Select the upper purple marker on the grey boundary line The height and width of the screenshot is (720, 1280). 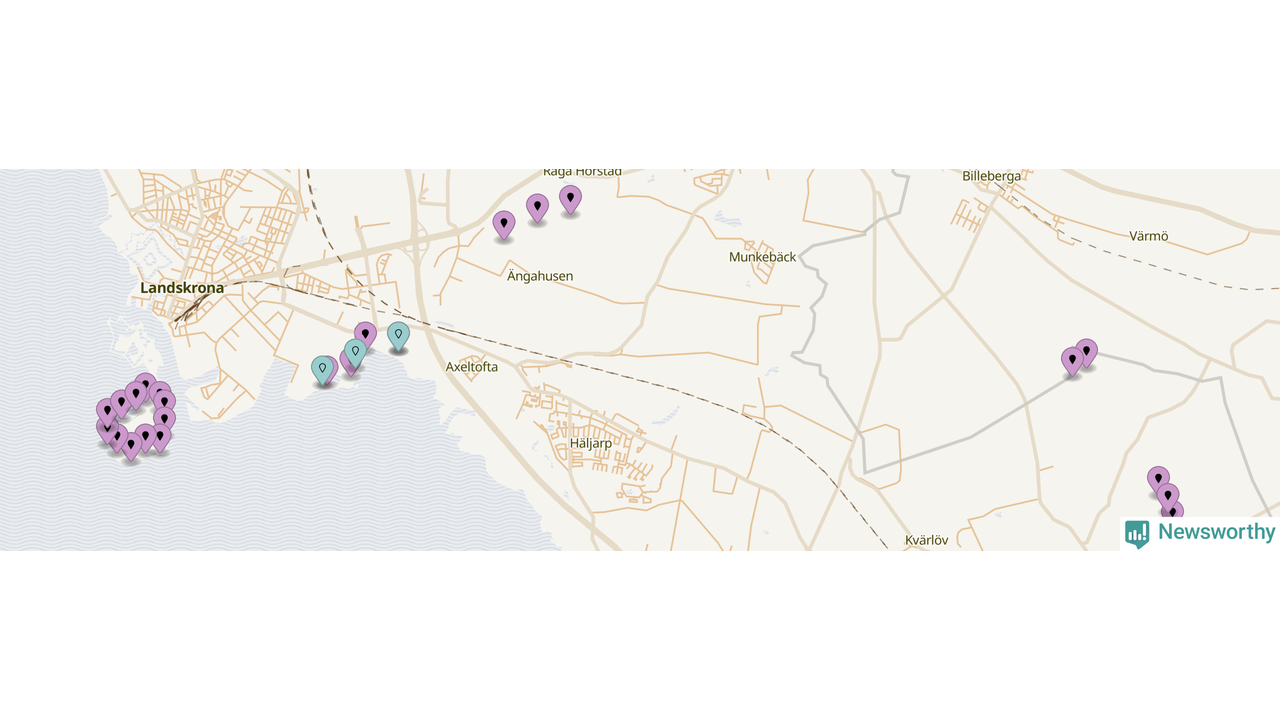pos(1086,353)
